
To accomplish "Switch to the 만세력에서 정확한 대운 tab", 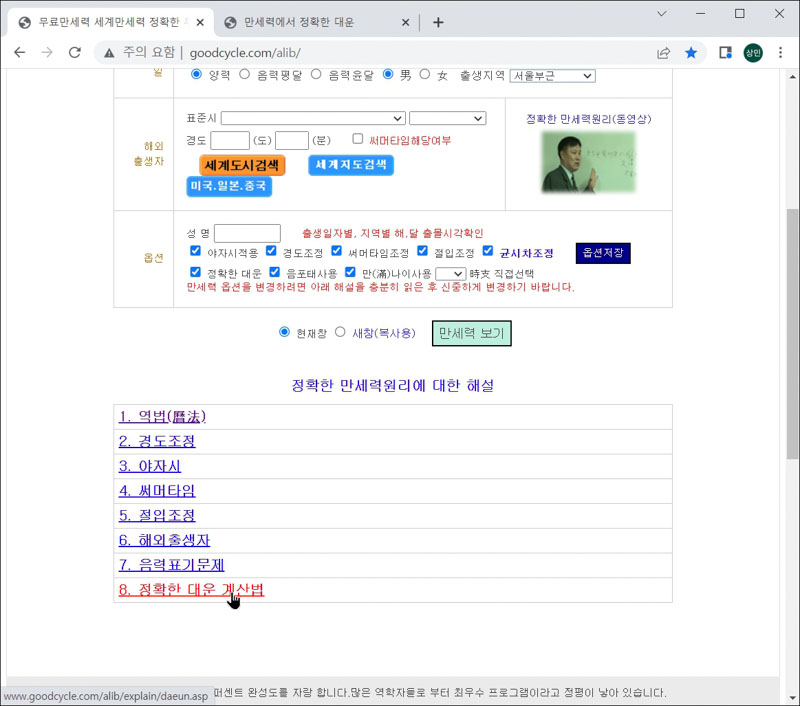I will [310, 20].
